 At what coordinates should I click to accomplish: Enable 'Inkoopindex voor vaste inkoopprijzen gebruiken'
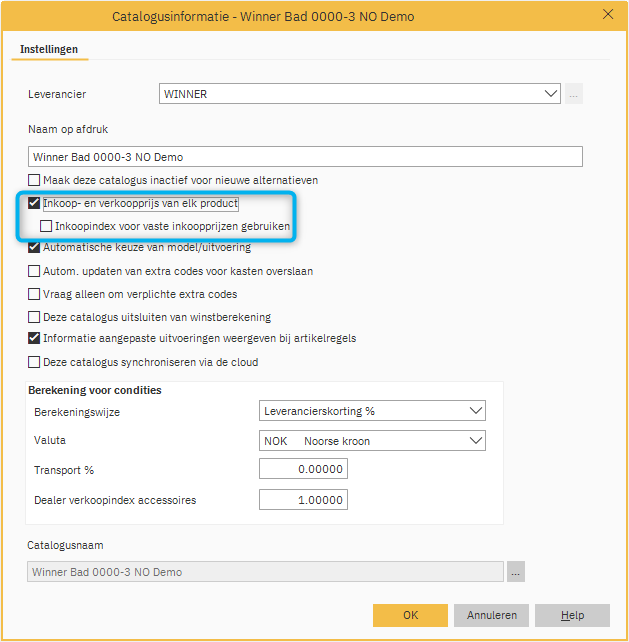tap(46, 227)
